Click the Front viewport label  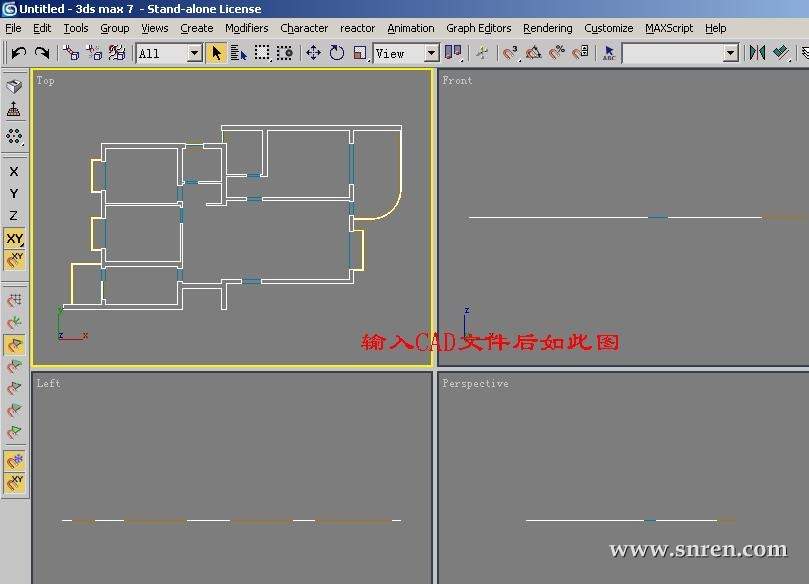pyautogui.click(x=457, y=80)
